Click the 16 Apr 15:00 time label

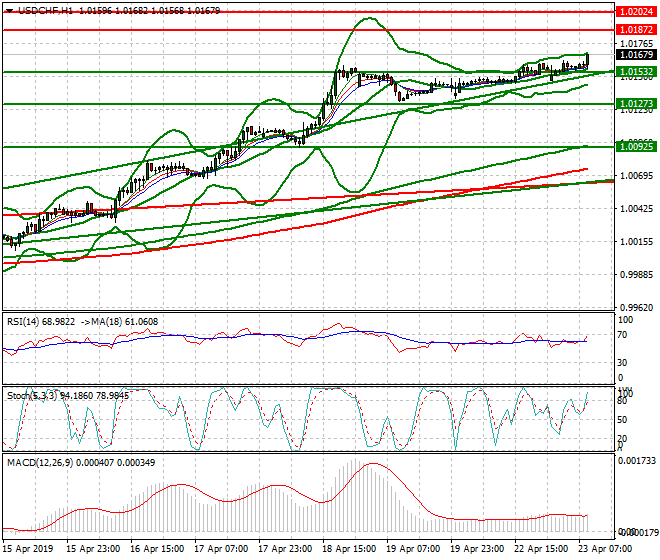(157, 549)
